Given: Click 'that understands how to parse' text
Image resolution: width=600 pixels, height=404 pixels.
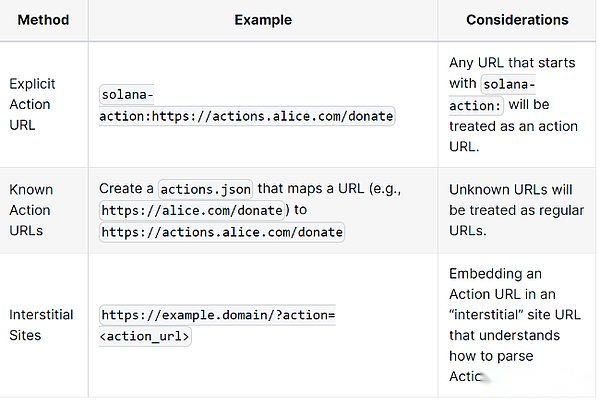Looking at the screenshot, I should click(504, 345).
